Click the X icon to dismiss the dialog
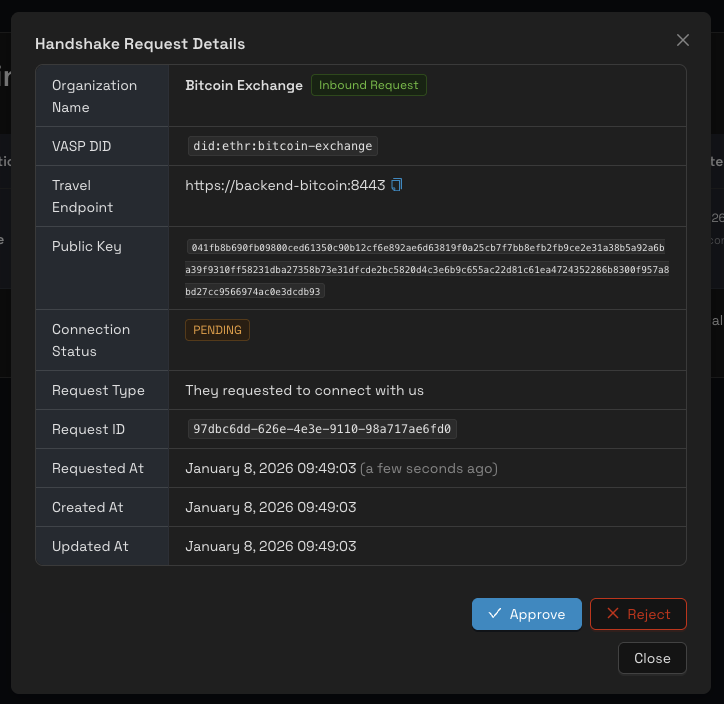 tap(683, 40)
